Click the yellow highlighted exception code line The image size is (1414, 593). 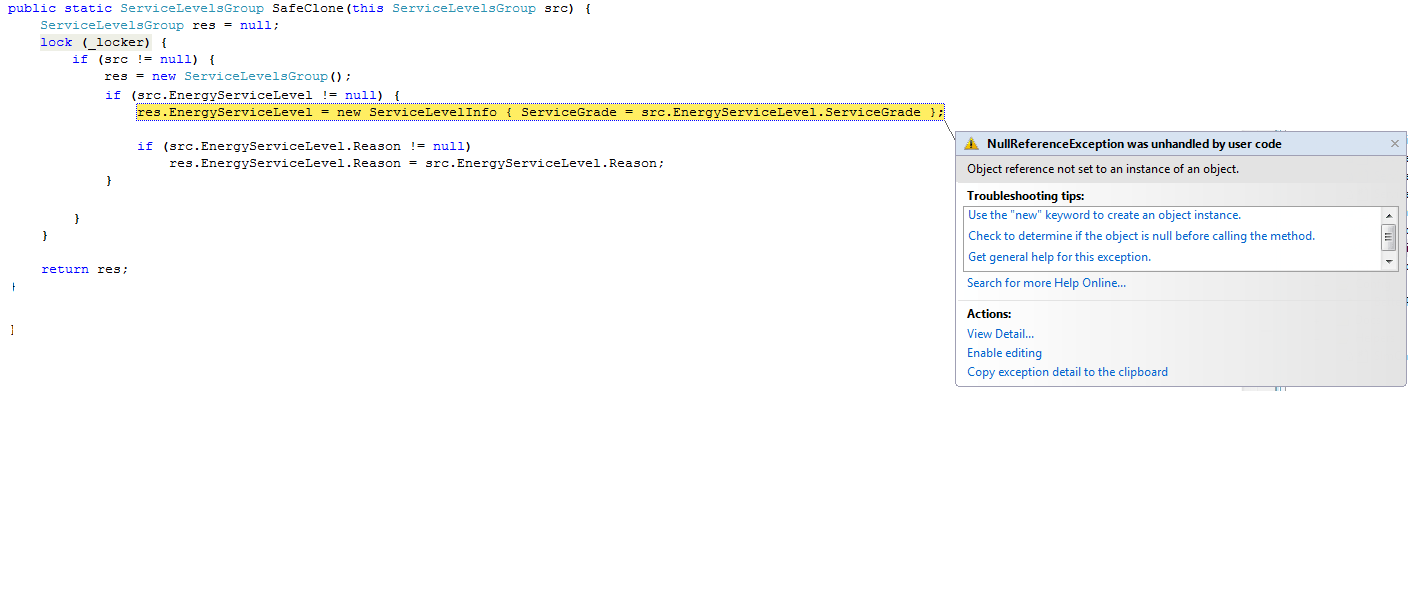coord(540,112)
